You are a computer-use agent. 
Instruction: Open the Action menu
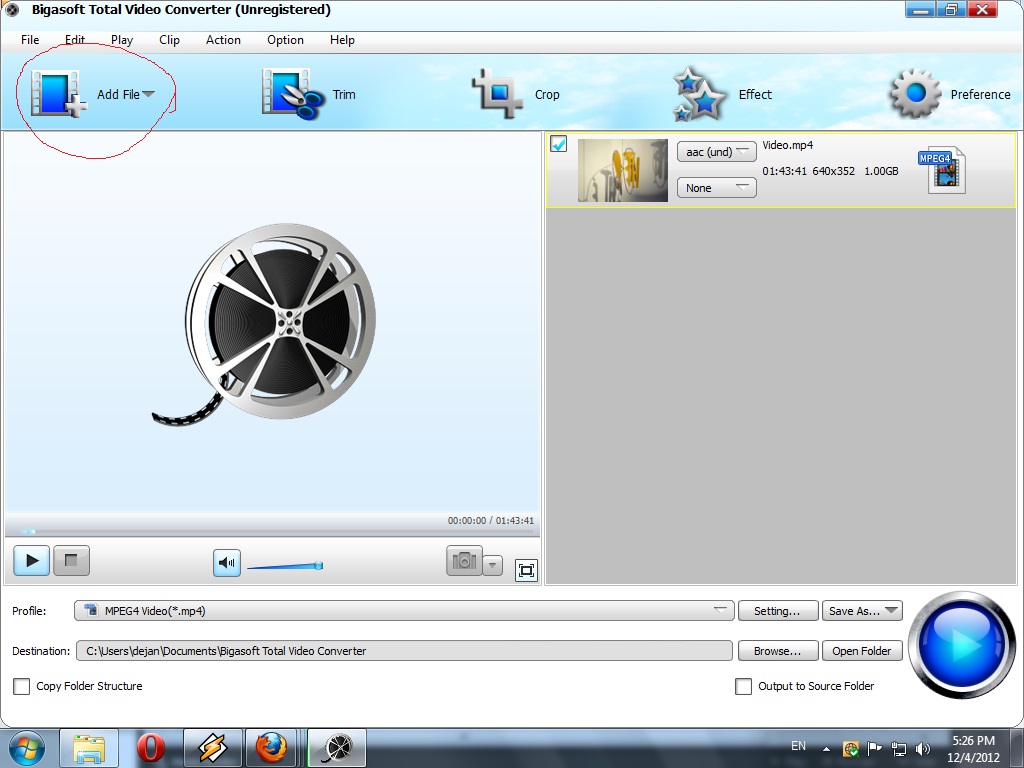click(x=223, y=40)
